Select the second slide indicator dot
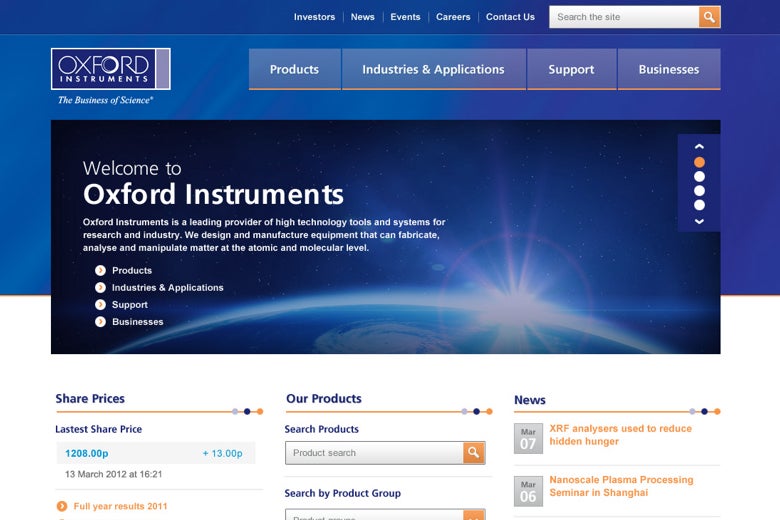This screenshot has height=520, width=780. click(x=699, y=177)
